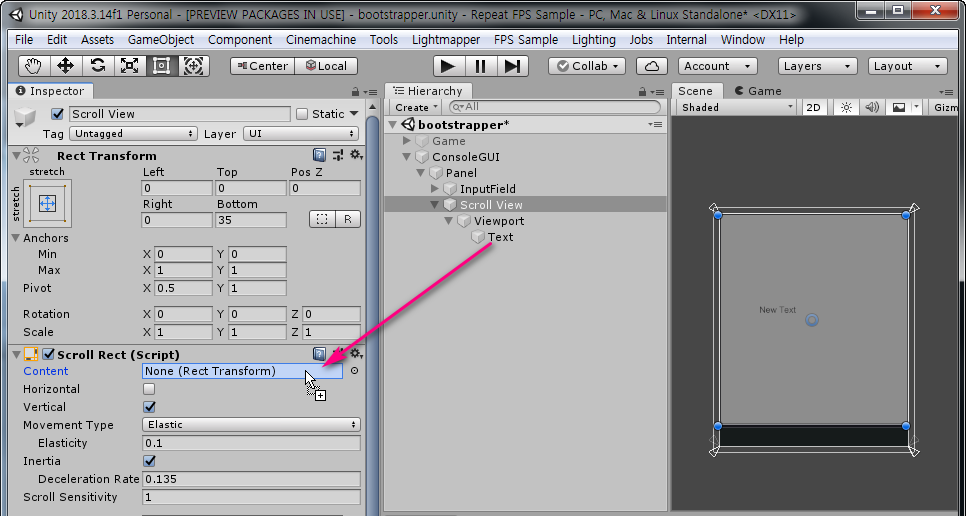Open the Window menu
Viewport: 966px width, 516px height.
click(742, 39)
